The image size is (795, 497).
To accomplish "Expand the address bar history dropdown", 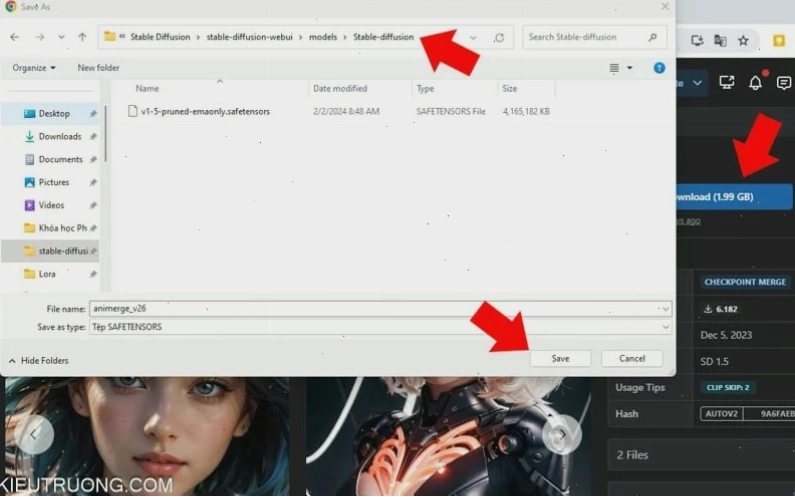I will pos(473,38).
